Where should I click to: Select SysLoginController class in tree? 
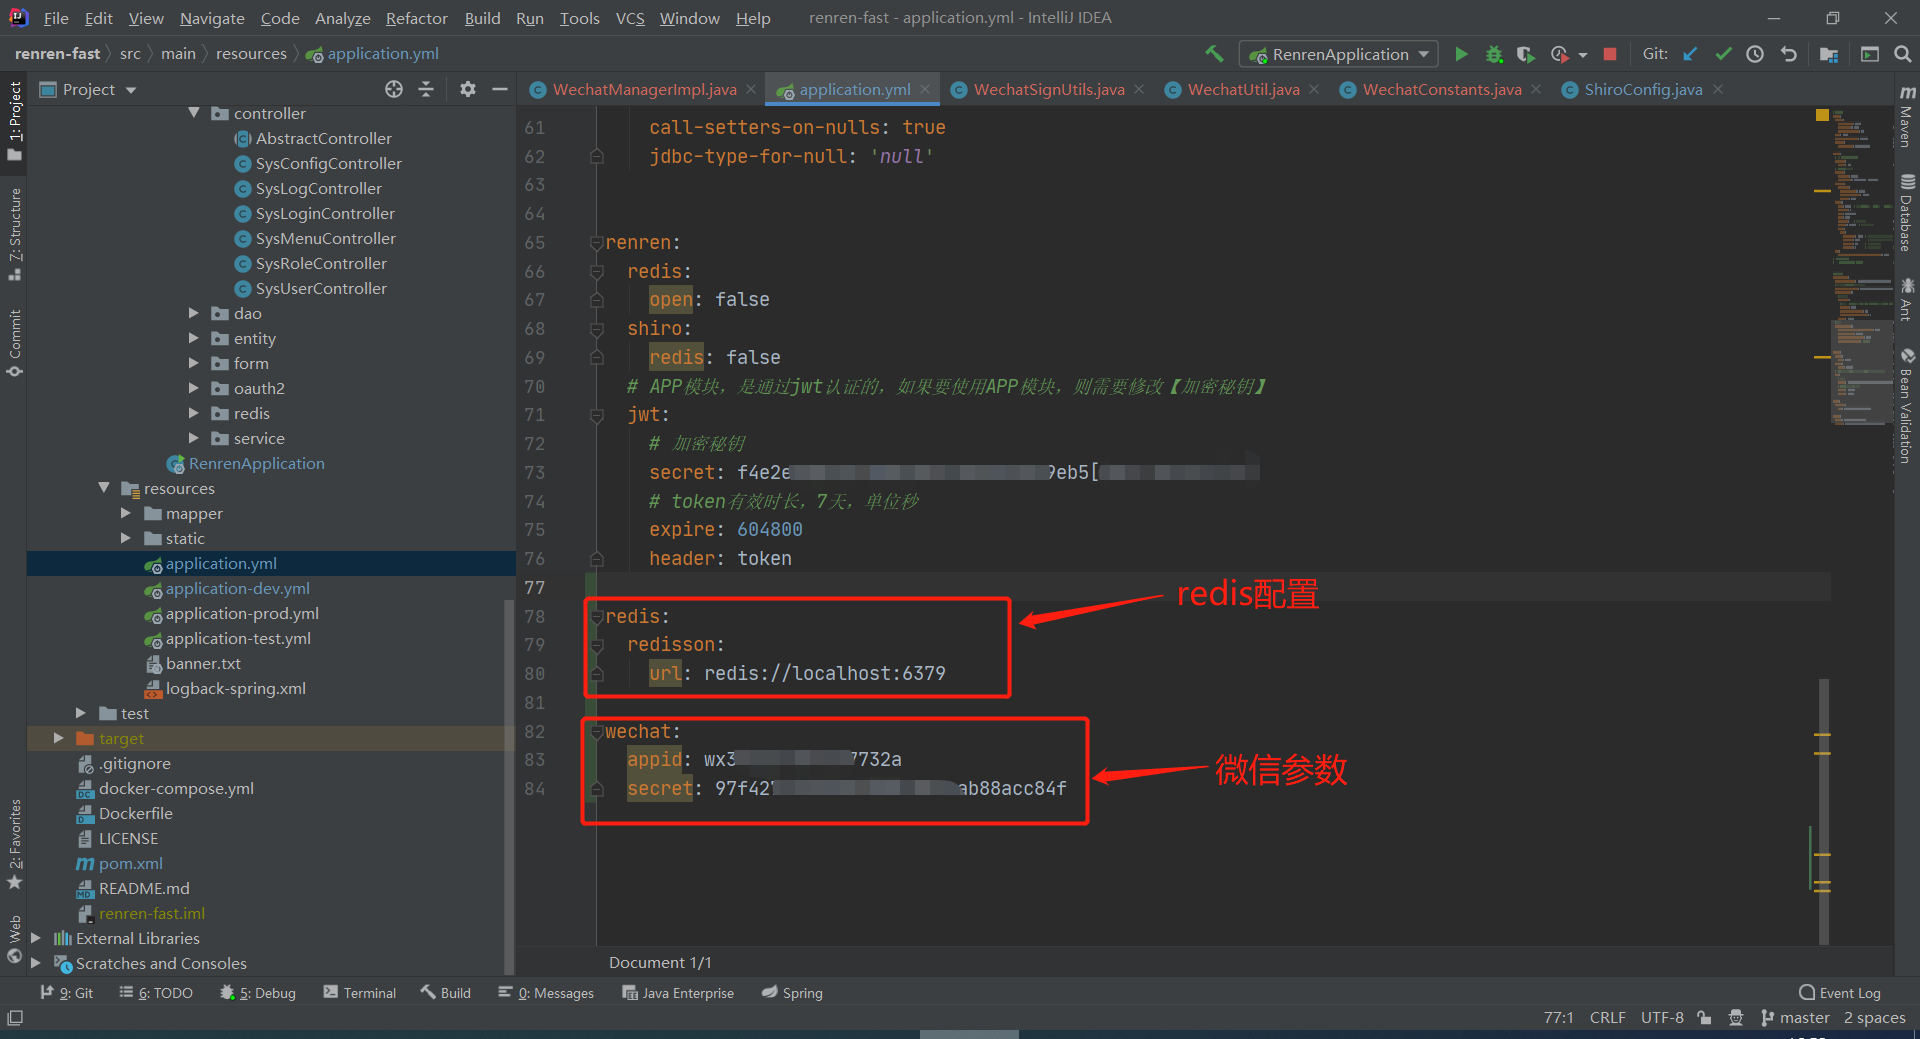pyautogui.click(x=325, y=213)
